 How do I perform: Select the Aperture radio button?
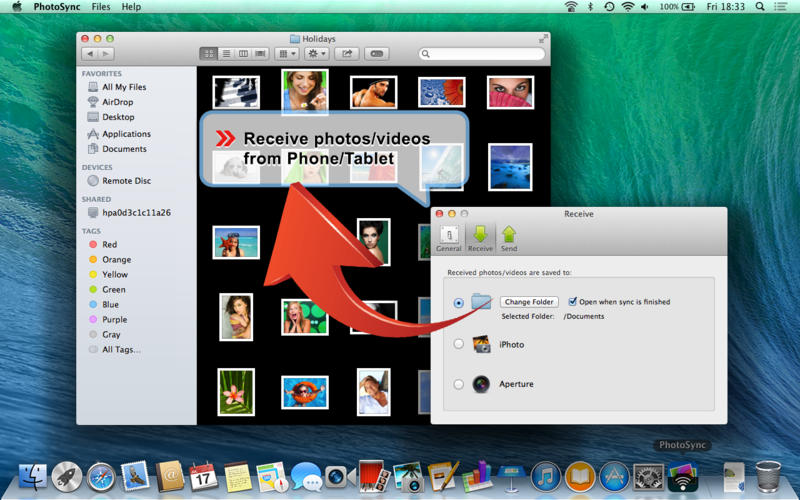(x=459, y=384)
